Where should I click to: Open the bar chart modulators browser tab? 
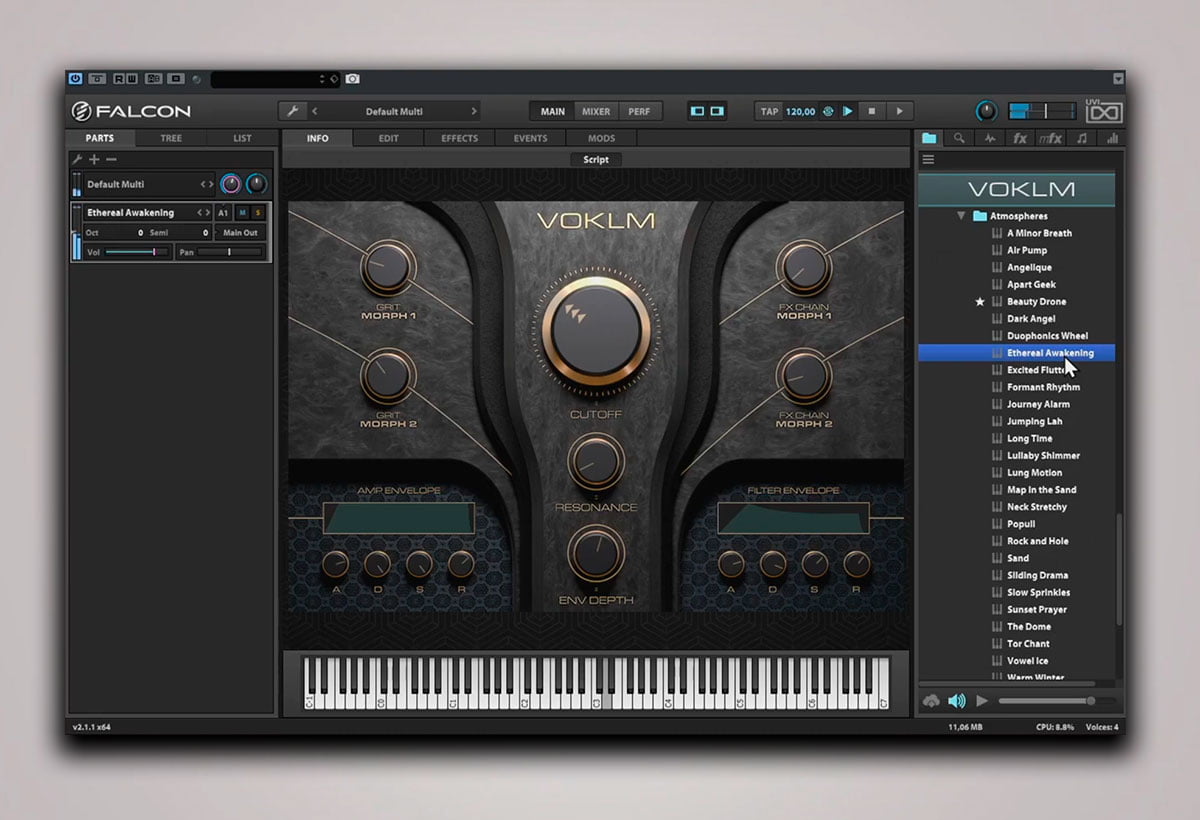[x=1111, y=138]
